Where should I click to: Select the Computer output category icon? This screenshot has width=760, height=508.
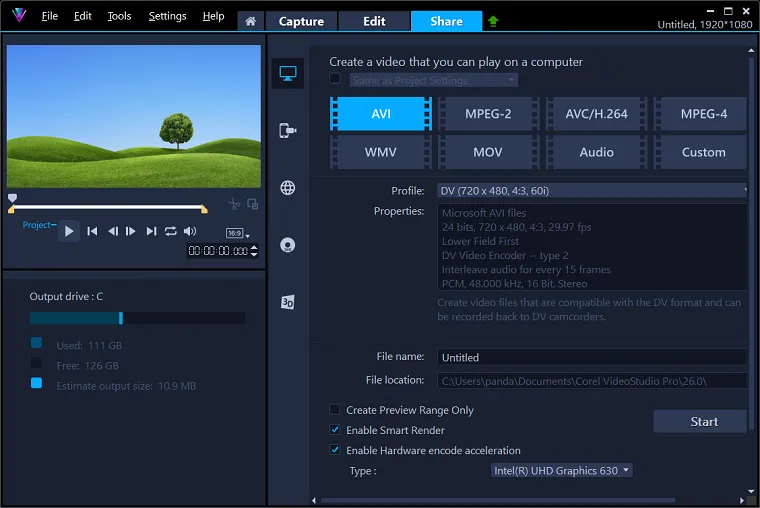(x=288, y=73)
